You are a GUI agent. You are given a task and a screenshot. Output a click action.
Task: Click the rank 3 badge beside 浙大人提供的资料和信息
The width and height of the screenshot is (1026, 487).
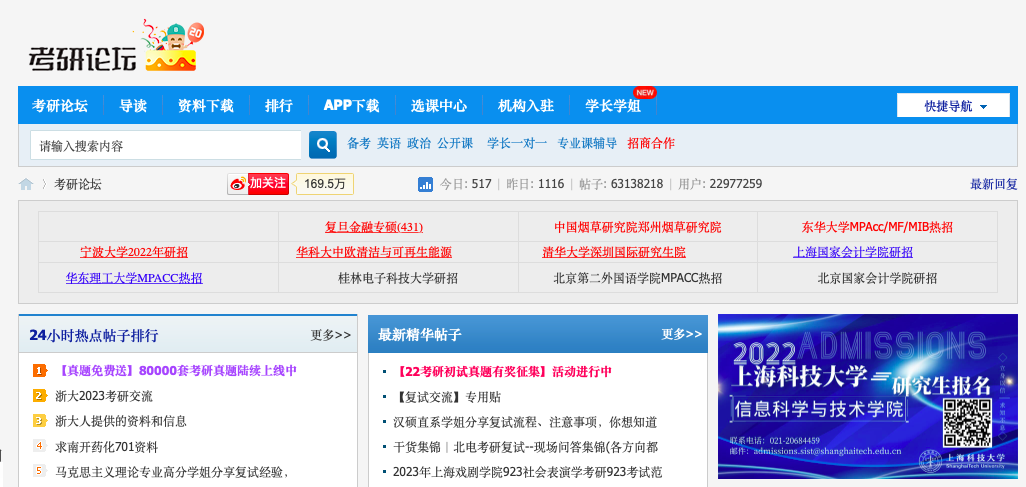pos(39,421)
